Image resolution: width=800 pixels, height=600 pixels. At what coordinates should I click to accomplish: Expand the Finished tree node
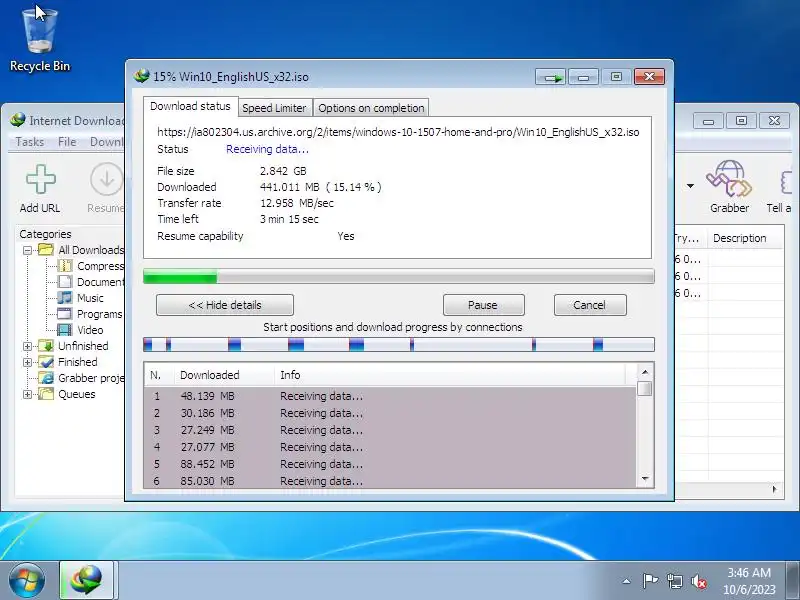(28, 362)
